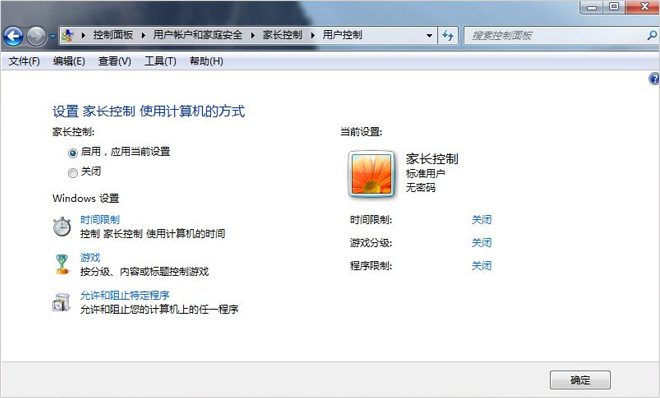Image resolution: width=660 pixels, height=398 pixels.
Task: Click the grey Forward arrow button
Action: click(x=36, y=36)
